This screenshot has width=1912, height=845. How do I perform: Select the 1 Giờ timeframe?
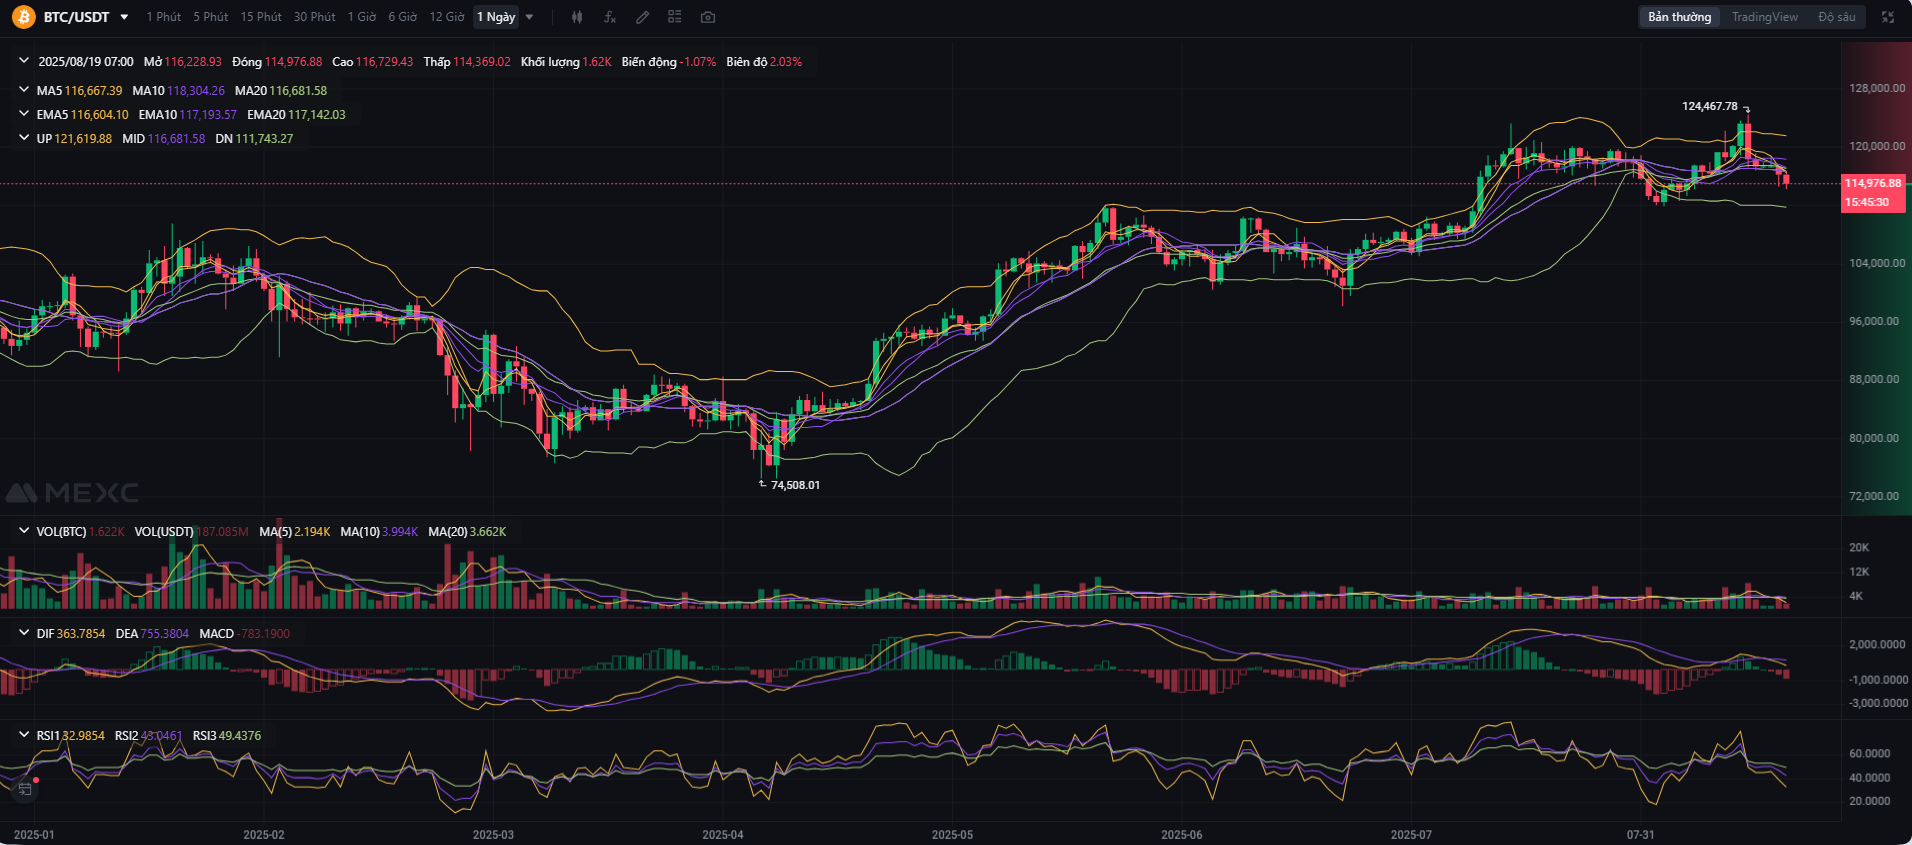click(x=362, y=17)
